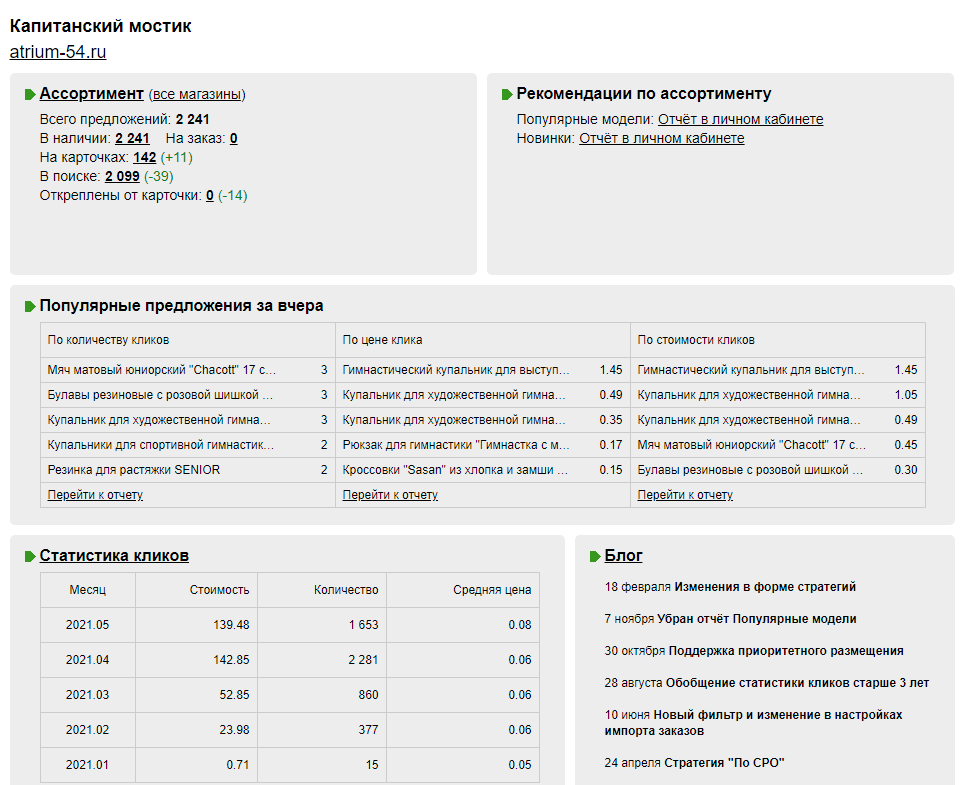
Task: Open the Блог heading link
Action: point(623,556)
